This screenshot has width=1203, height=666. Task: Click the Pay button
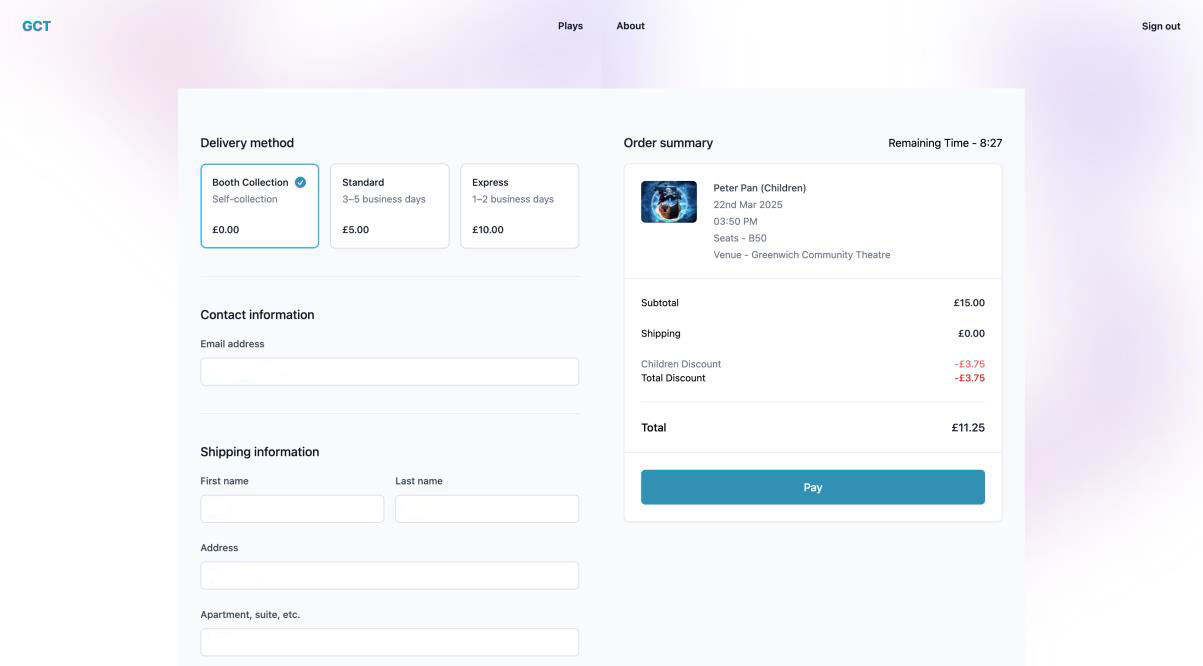(812, 486)
